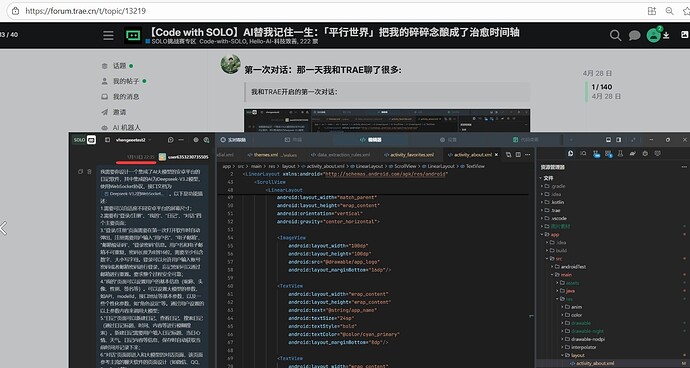Click the SOLO挑战赛专区 category link
The image size is (690, 368).
tap(171, 41)
